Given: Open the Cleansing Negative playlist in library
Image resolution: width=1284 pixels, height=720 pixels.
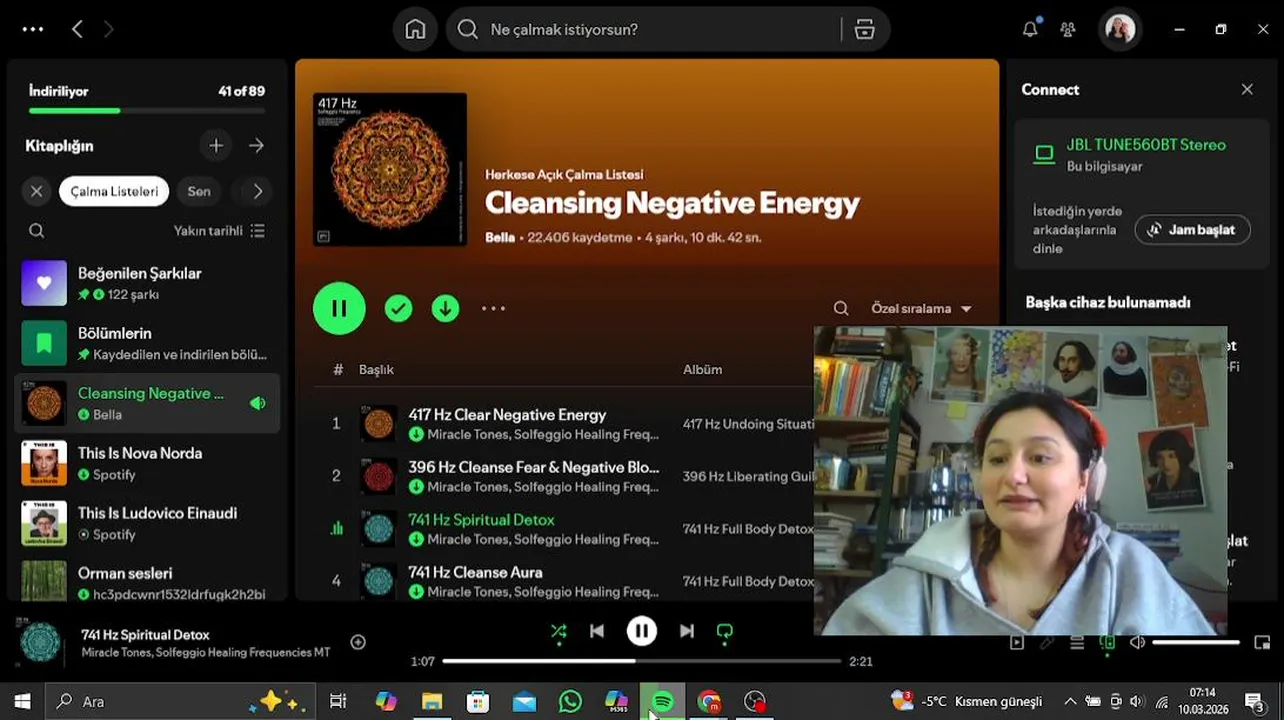Looking at the screenshot, I should click(x=147, y=403).
